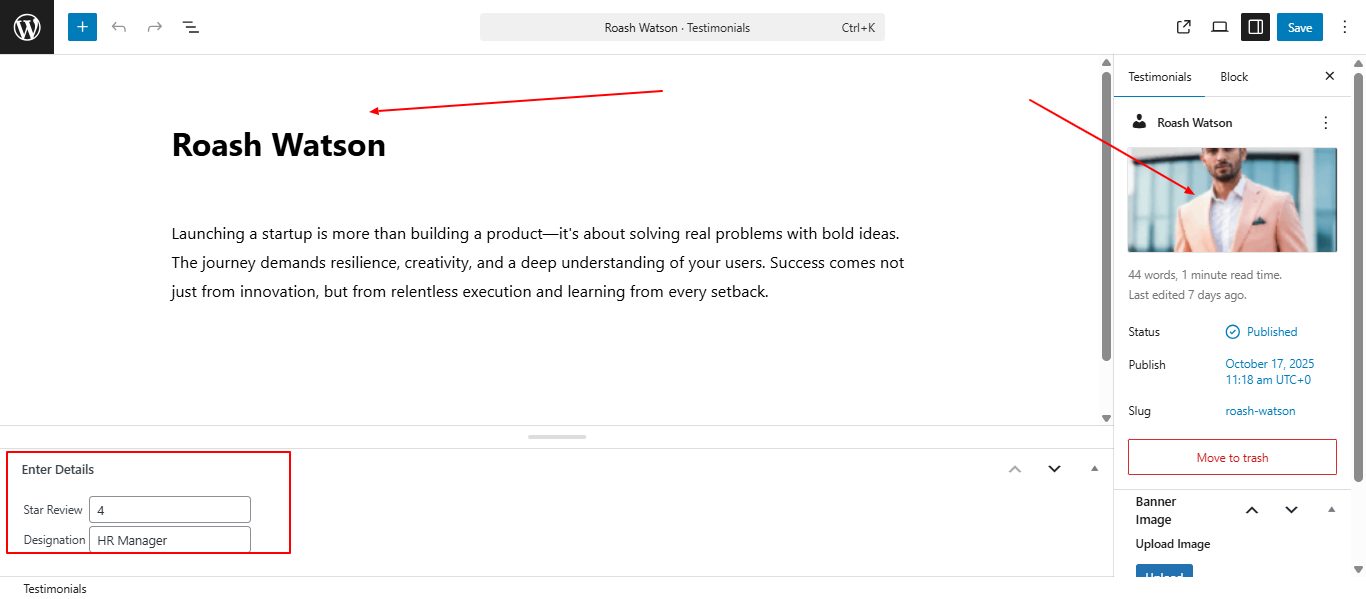This screenshot has height=599, width=1366.
Task: Open the block inserter plus button
Action: 82,27
